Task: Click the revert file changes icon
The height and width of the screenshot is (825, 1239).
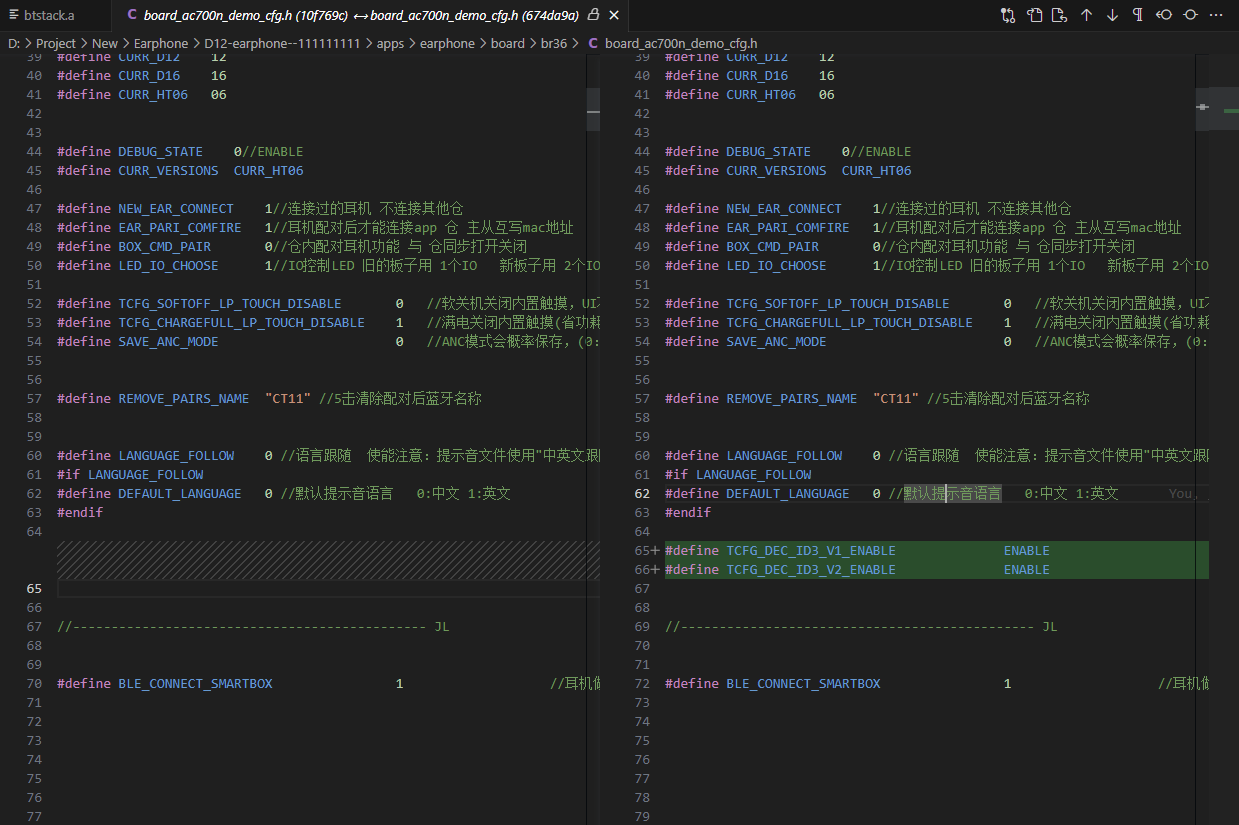Action: (x=1060, y=15)
